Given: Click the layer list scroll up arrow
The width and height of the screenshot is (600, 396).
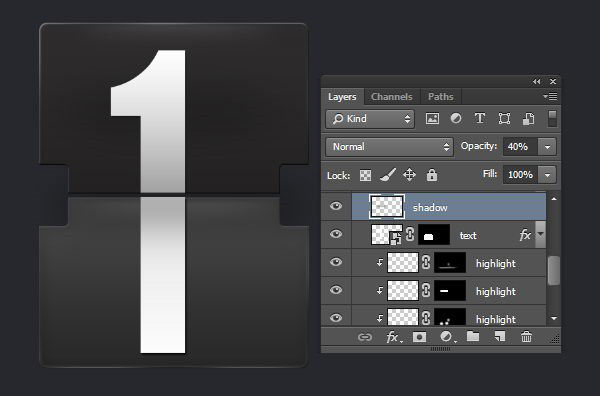Looking at the screenshot, I should point(554,199).
